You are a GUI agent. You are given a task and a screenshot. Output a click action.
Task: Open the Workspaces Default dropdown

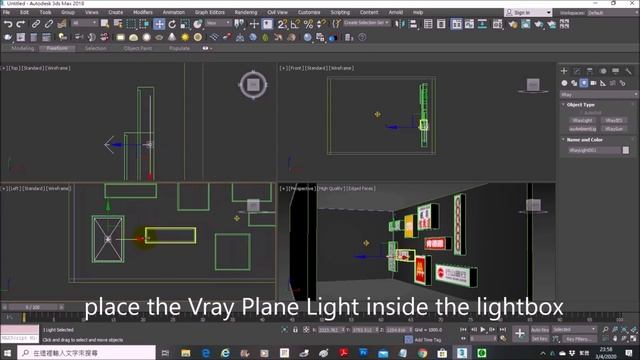[612, 13]
